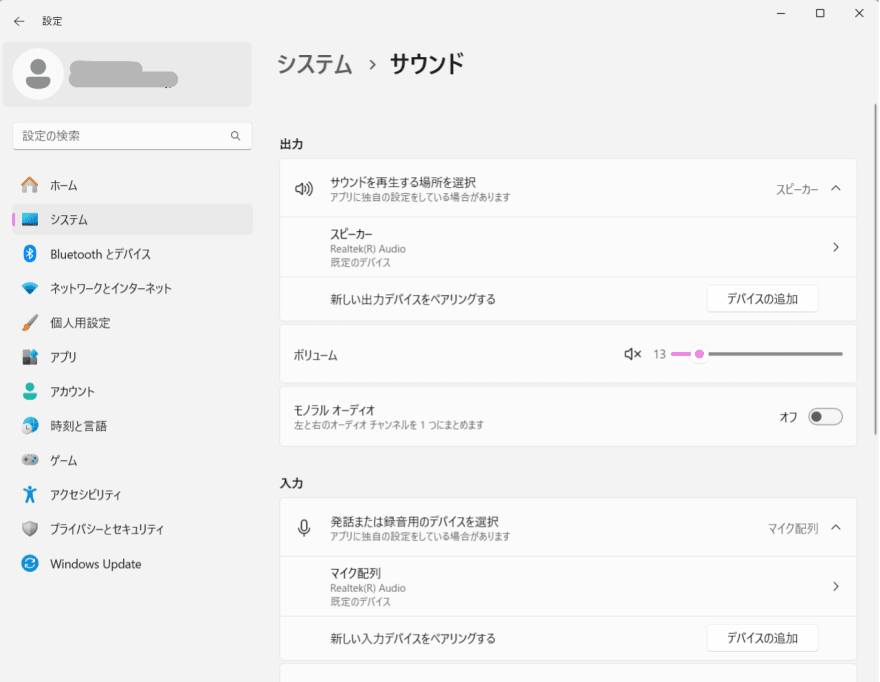Screen dimensions: 880x682
Task: Collapse the 発話または録音用のデバイスを選択 section
Action: click(836, 527)
